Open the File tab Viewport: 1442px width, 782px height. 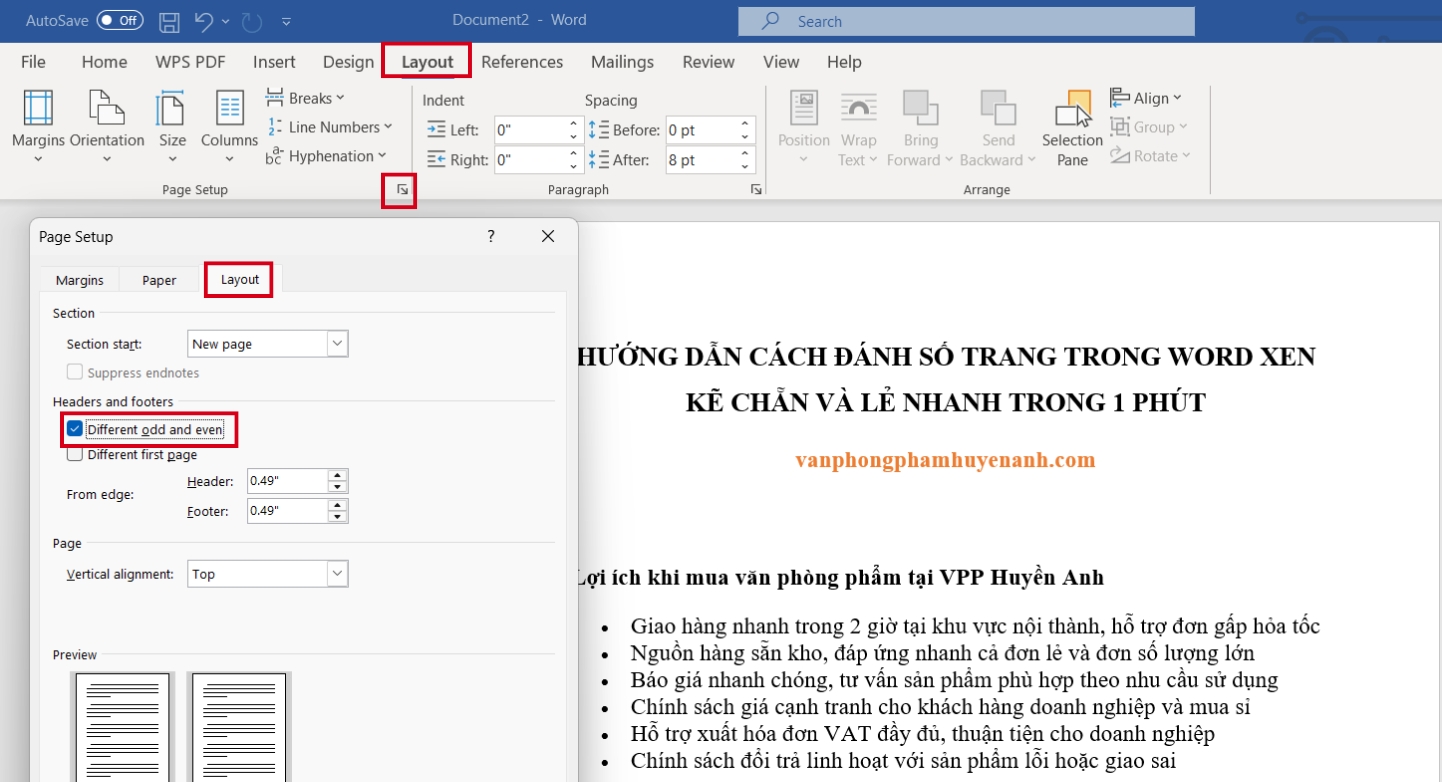coord(33,62)
